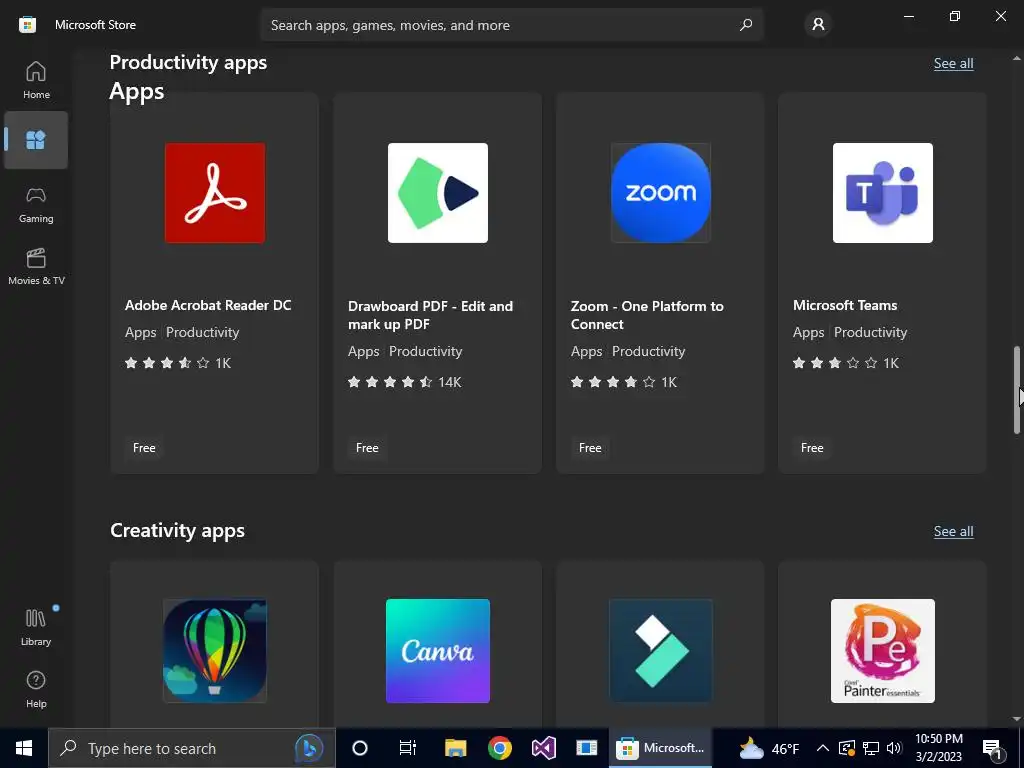Open the clock showing 10:50 PM
This screenshot has width=1024, height=768.
click(x=938, y=748)
